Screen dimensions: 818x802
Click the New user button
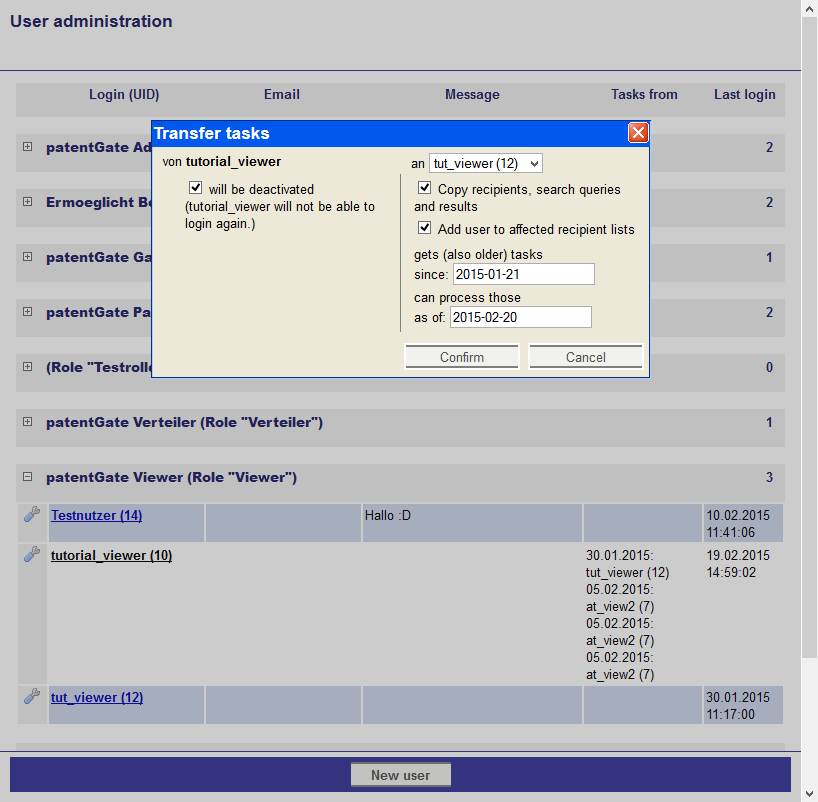click(x=401, y=775)
